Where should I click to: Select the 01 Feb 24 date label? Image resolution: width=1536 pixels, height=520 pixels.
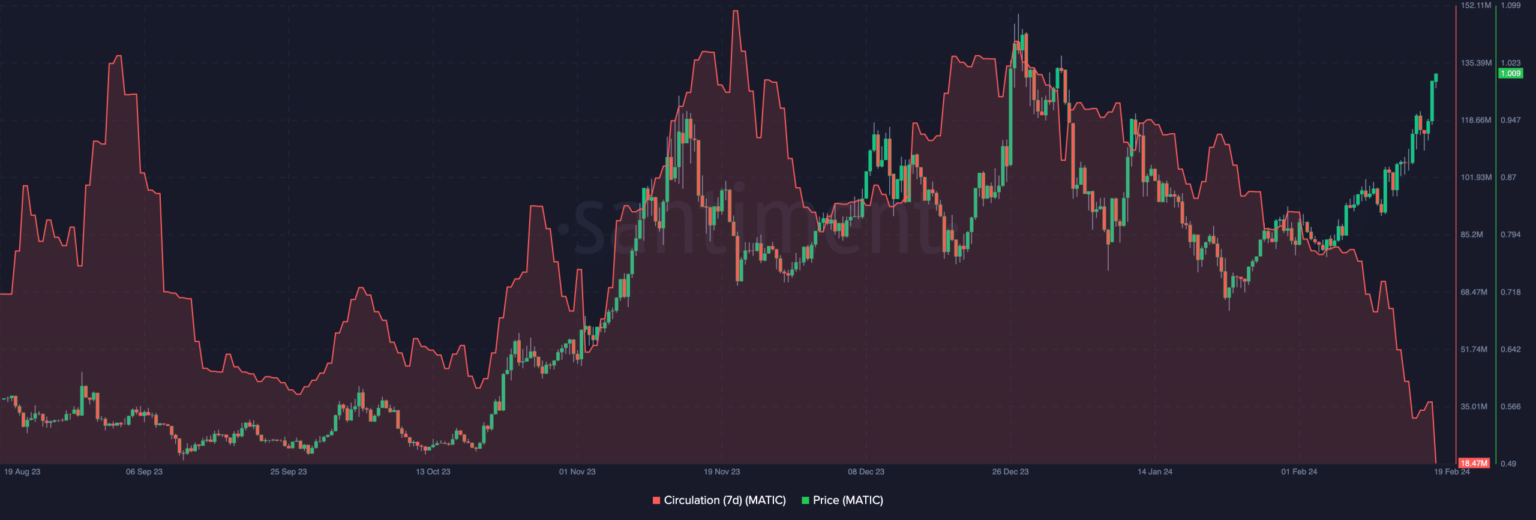click(1298, 471)
